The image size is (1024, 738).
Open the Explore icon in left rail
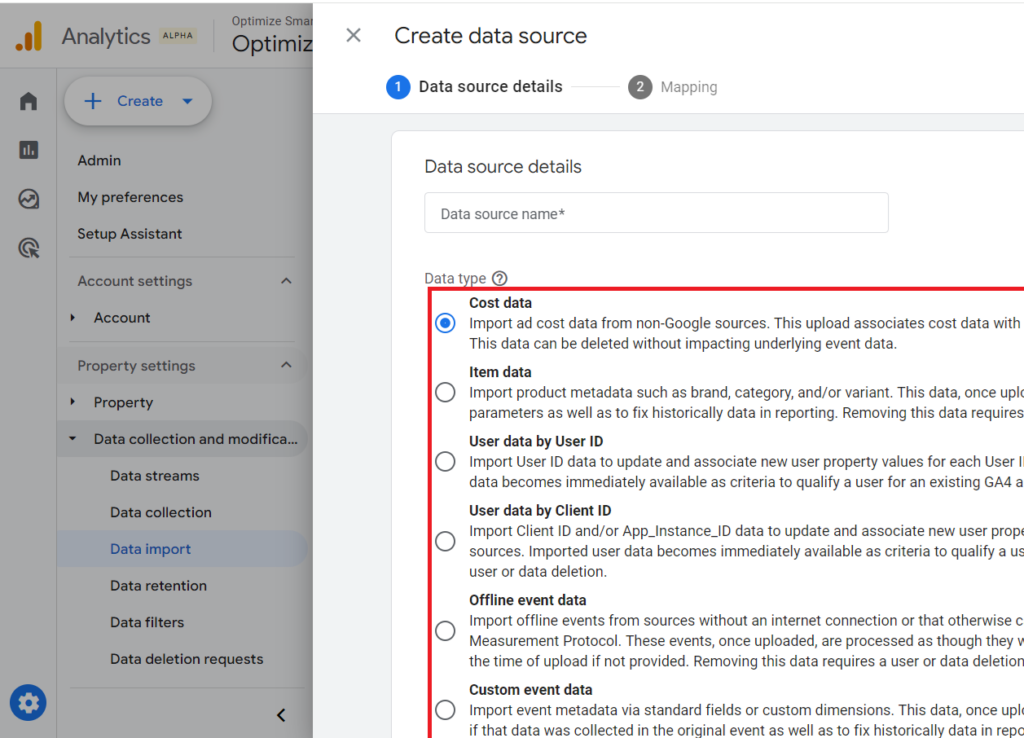tap(29, 199)
